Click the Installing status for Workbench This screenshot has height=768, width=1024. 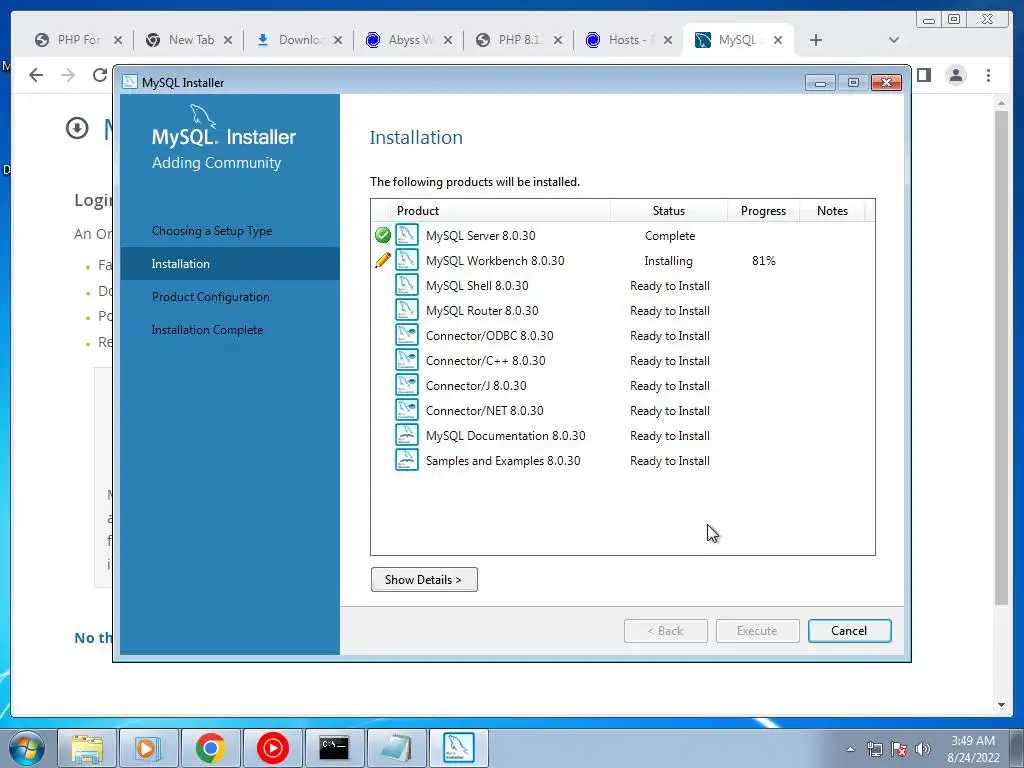(x=668, y=261)
